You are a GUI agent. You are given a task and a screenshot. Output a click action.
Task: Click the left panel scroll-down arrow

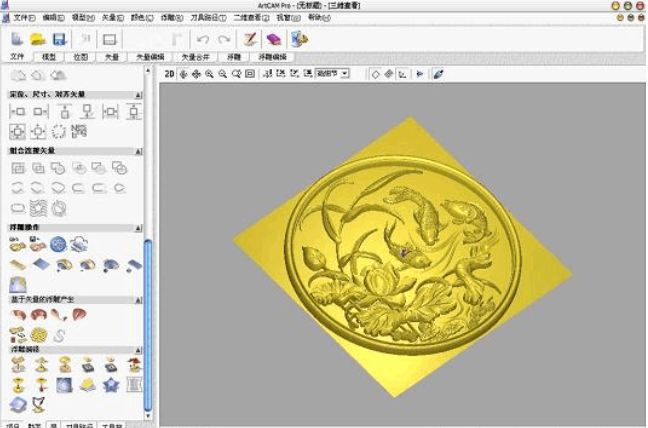click(148, 416)
